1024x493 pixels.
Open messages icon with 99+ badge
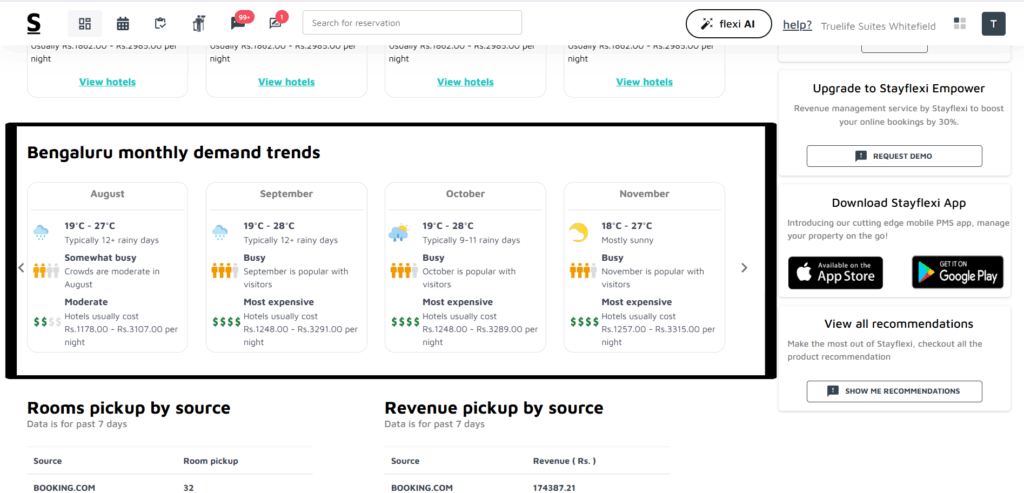click(238, 24)
